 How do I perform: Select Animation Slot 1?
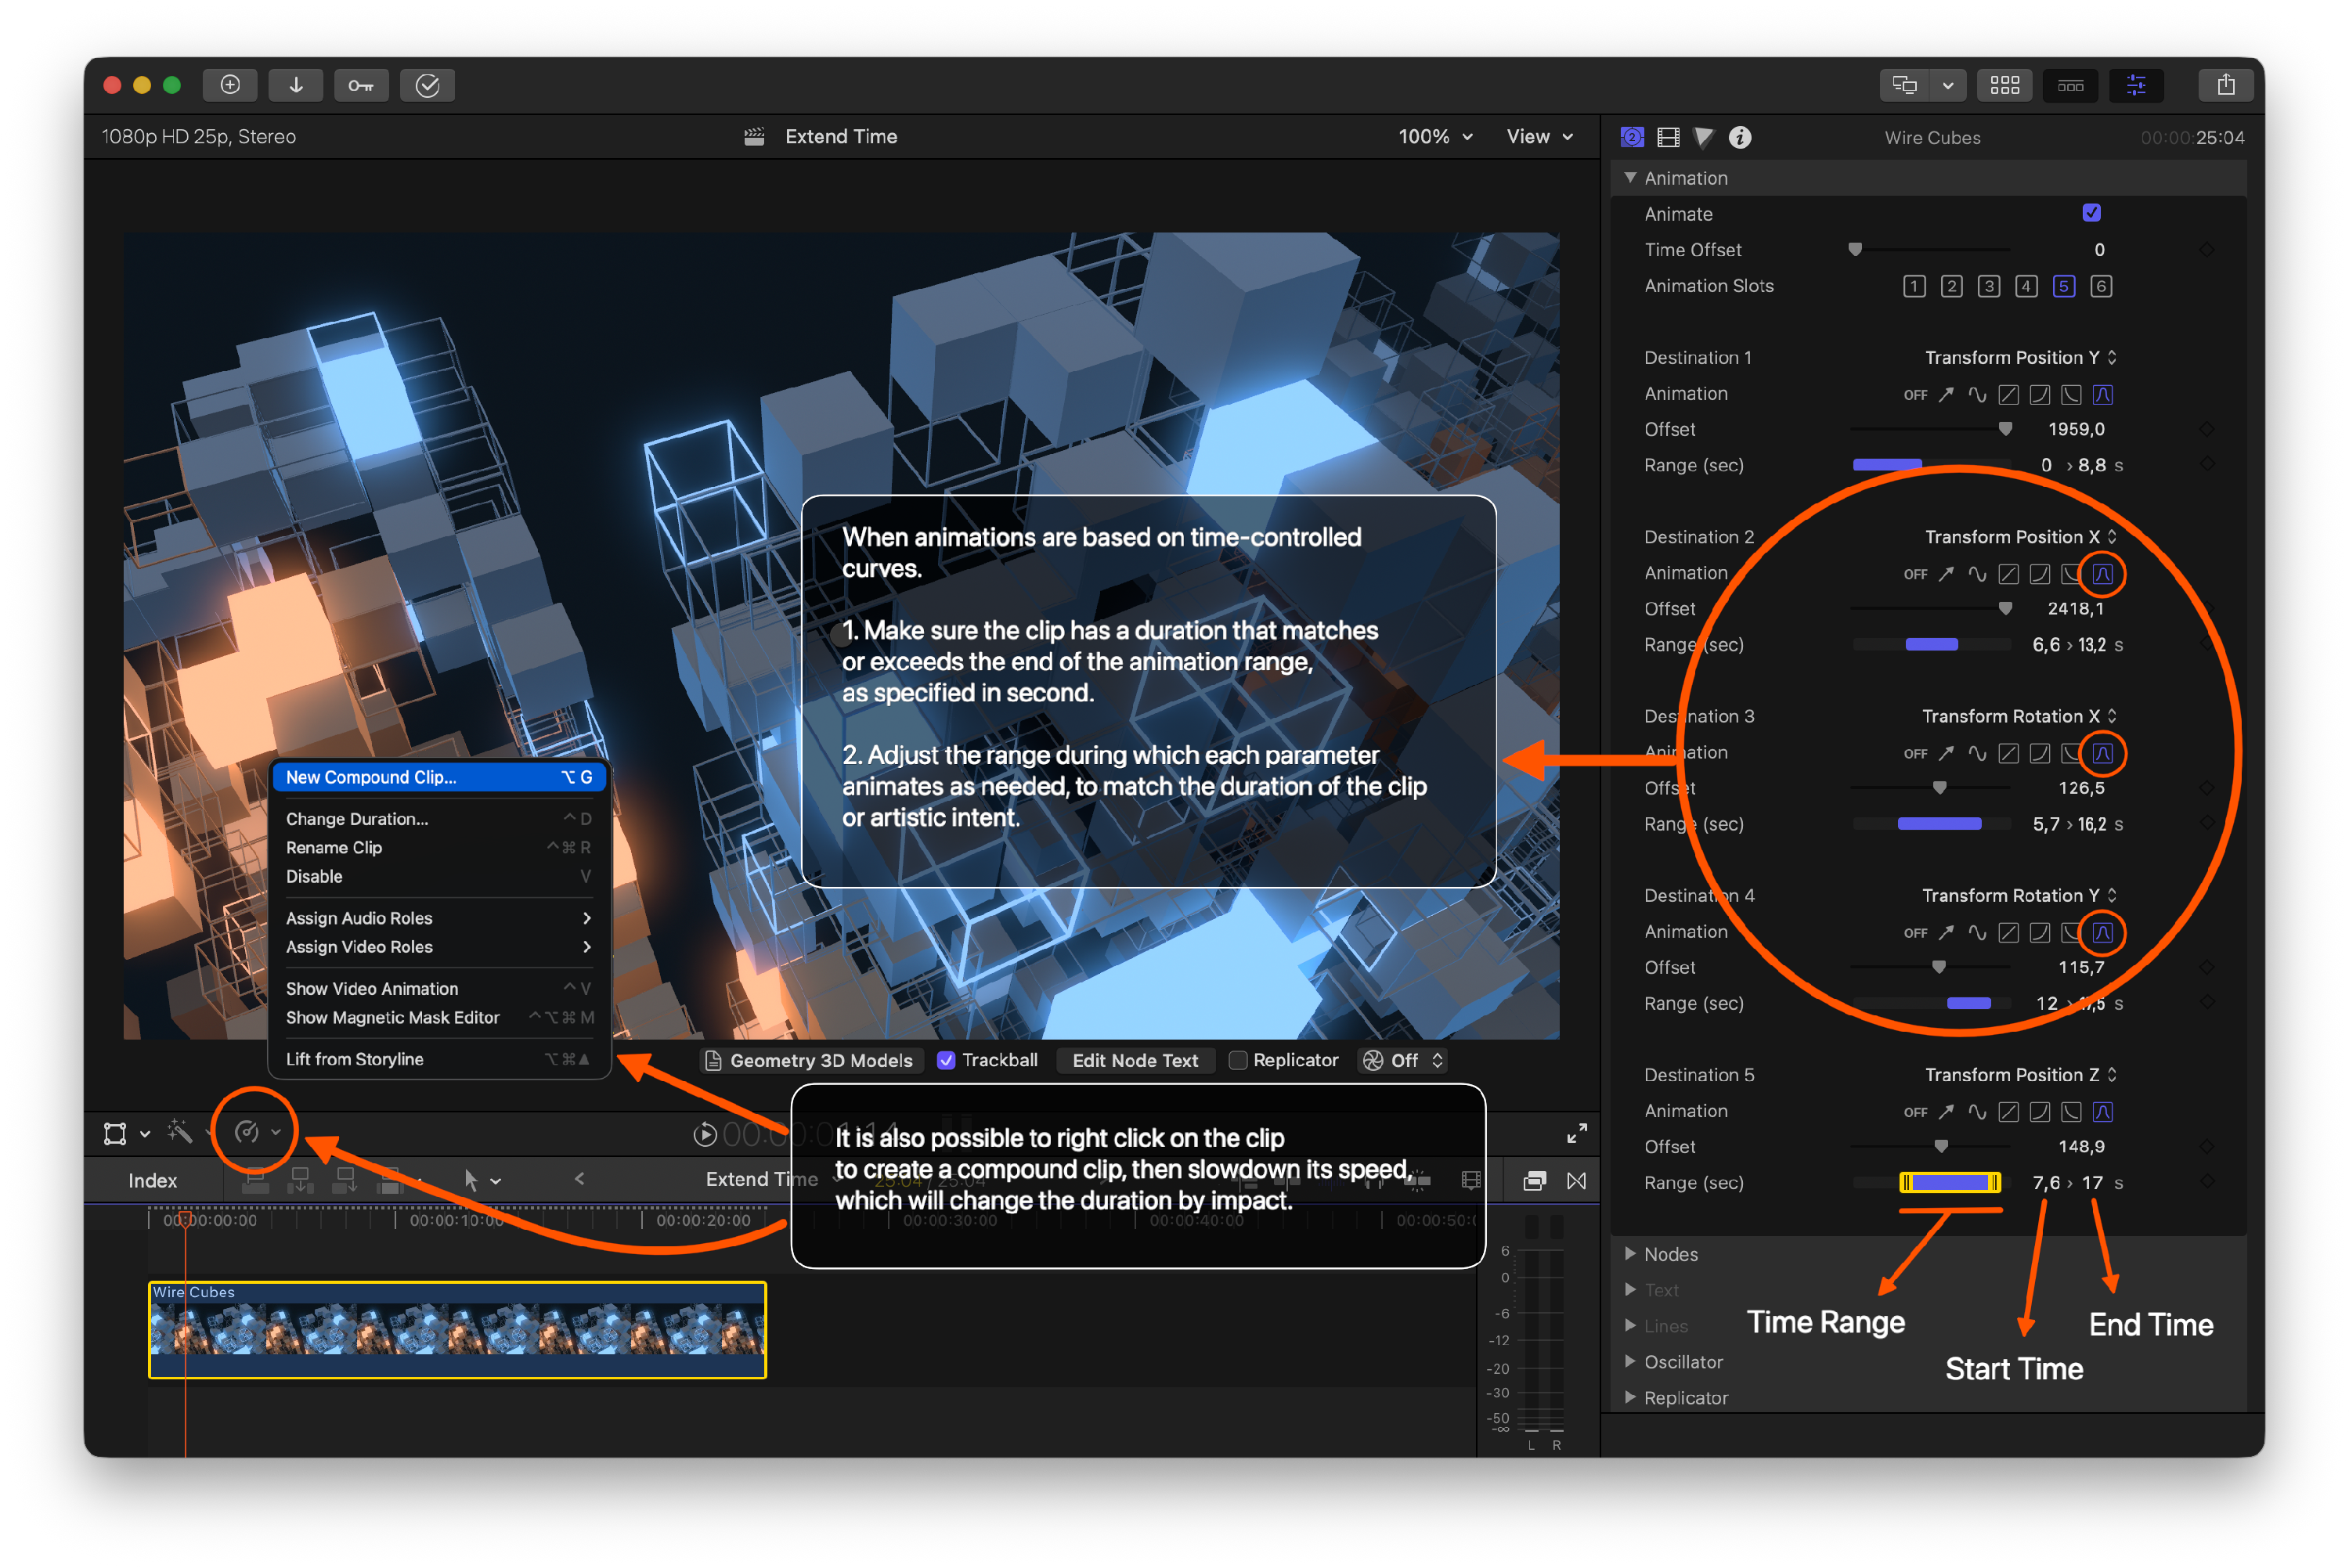point(1914,286)
